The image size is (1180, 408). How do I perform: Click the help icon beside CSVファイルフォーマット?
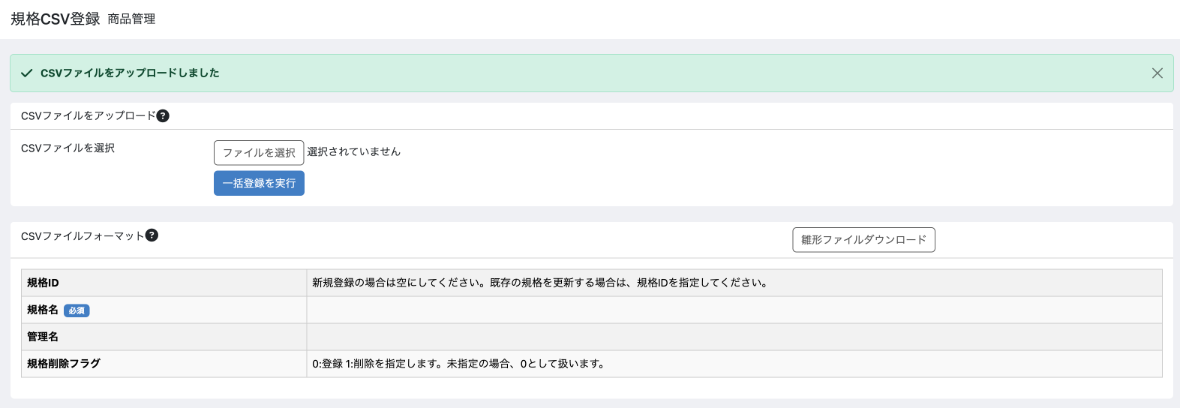[x=152, y=236]
